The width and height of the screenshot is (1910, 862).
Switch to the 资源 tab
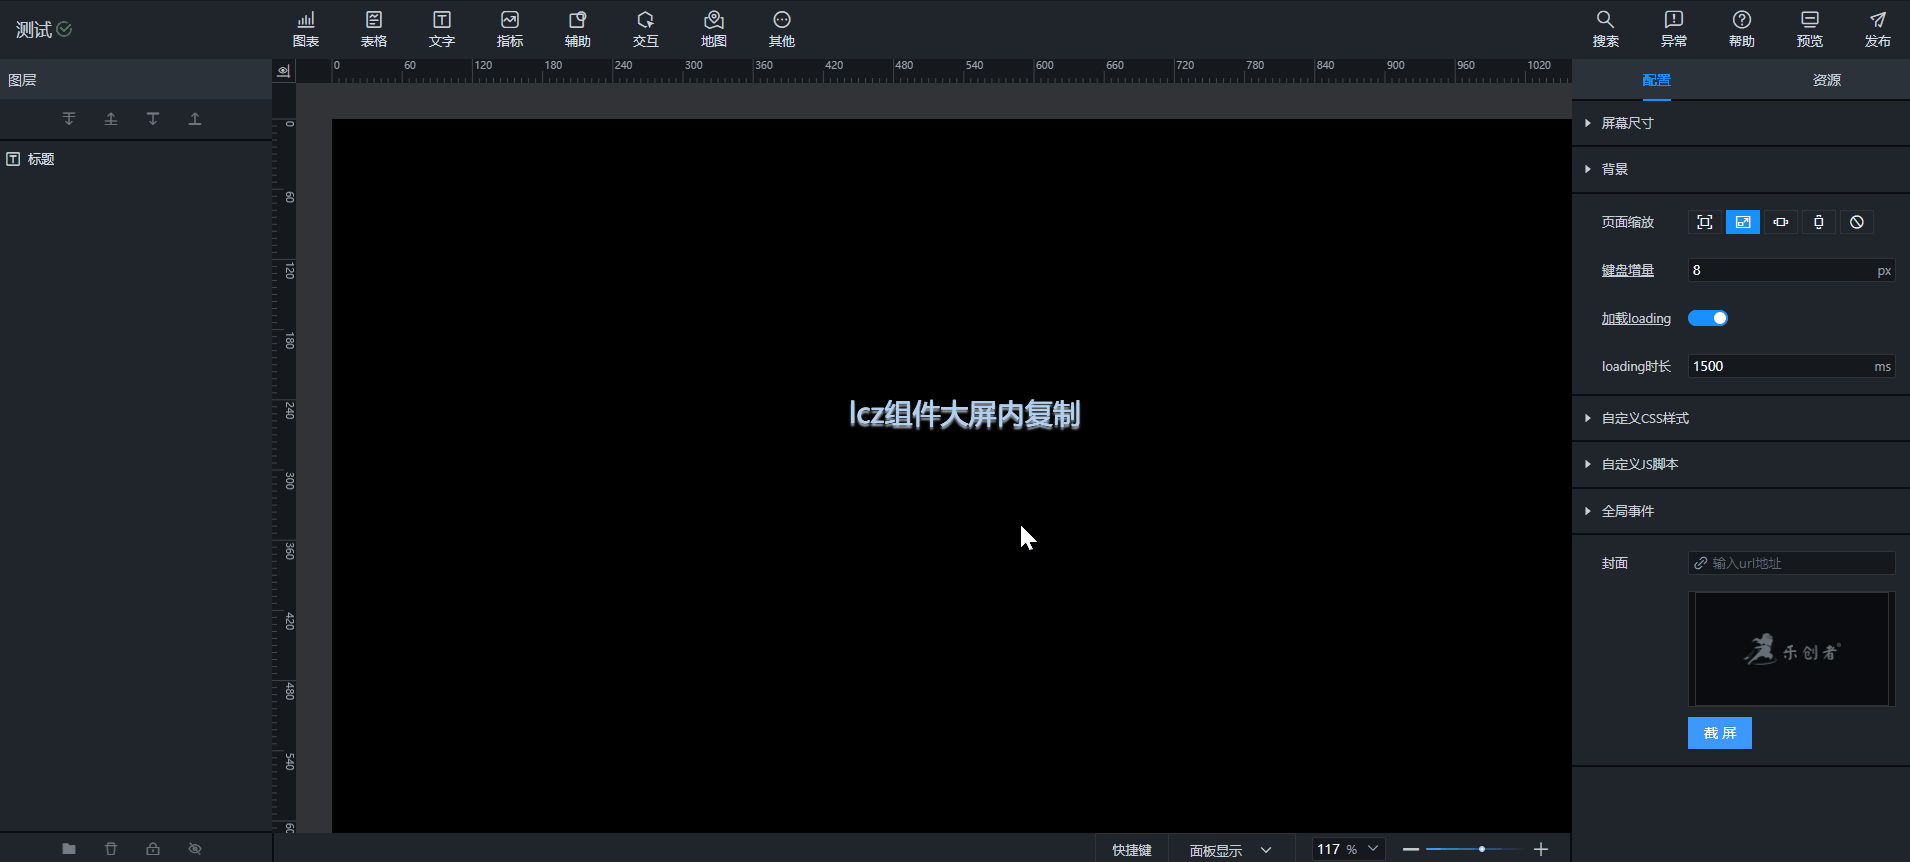[1826, 80]
